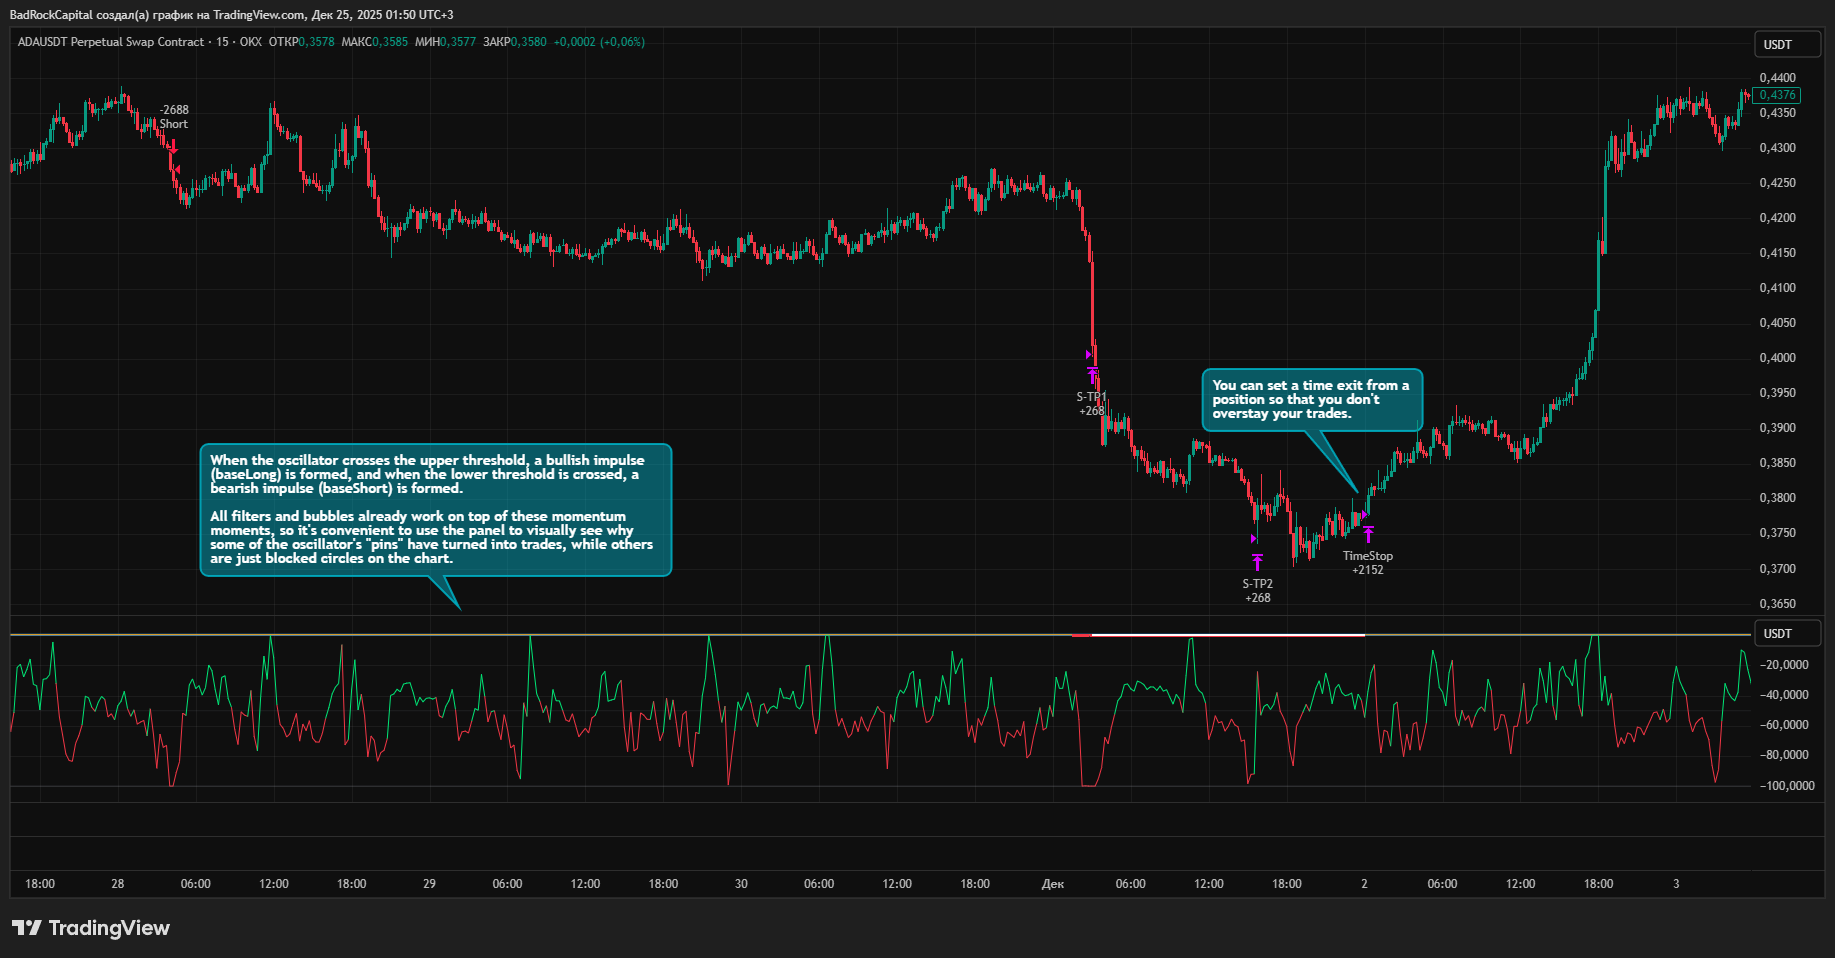Image resolution: width=1835 pixels, height=958 pixels.
Task: Click the date label 30 on time axis
Action: tap(741, 884)
